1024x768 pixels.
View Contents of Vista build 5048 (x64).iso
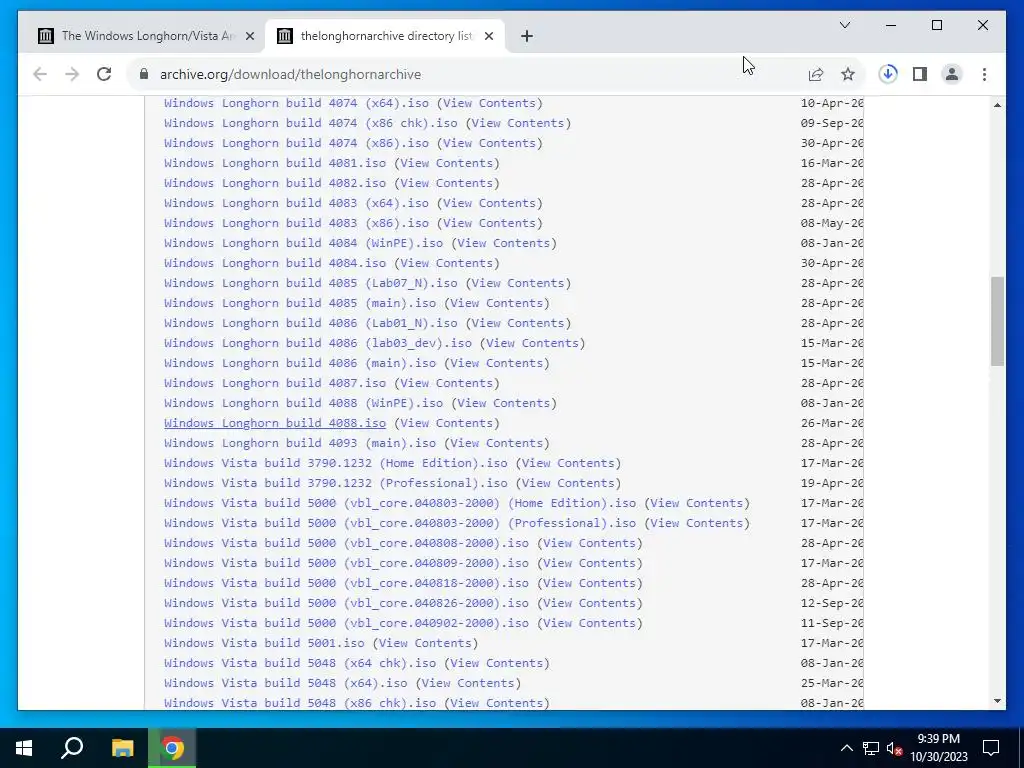(468, 683)
